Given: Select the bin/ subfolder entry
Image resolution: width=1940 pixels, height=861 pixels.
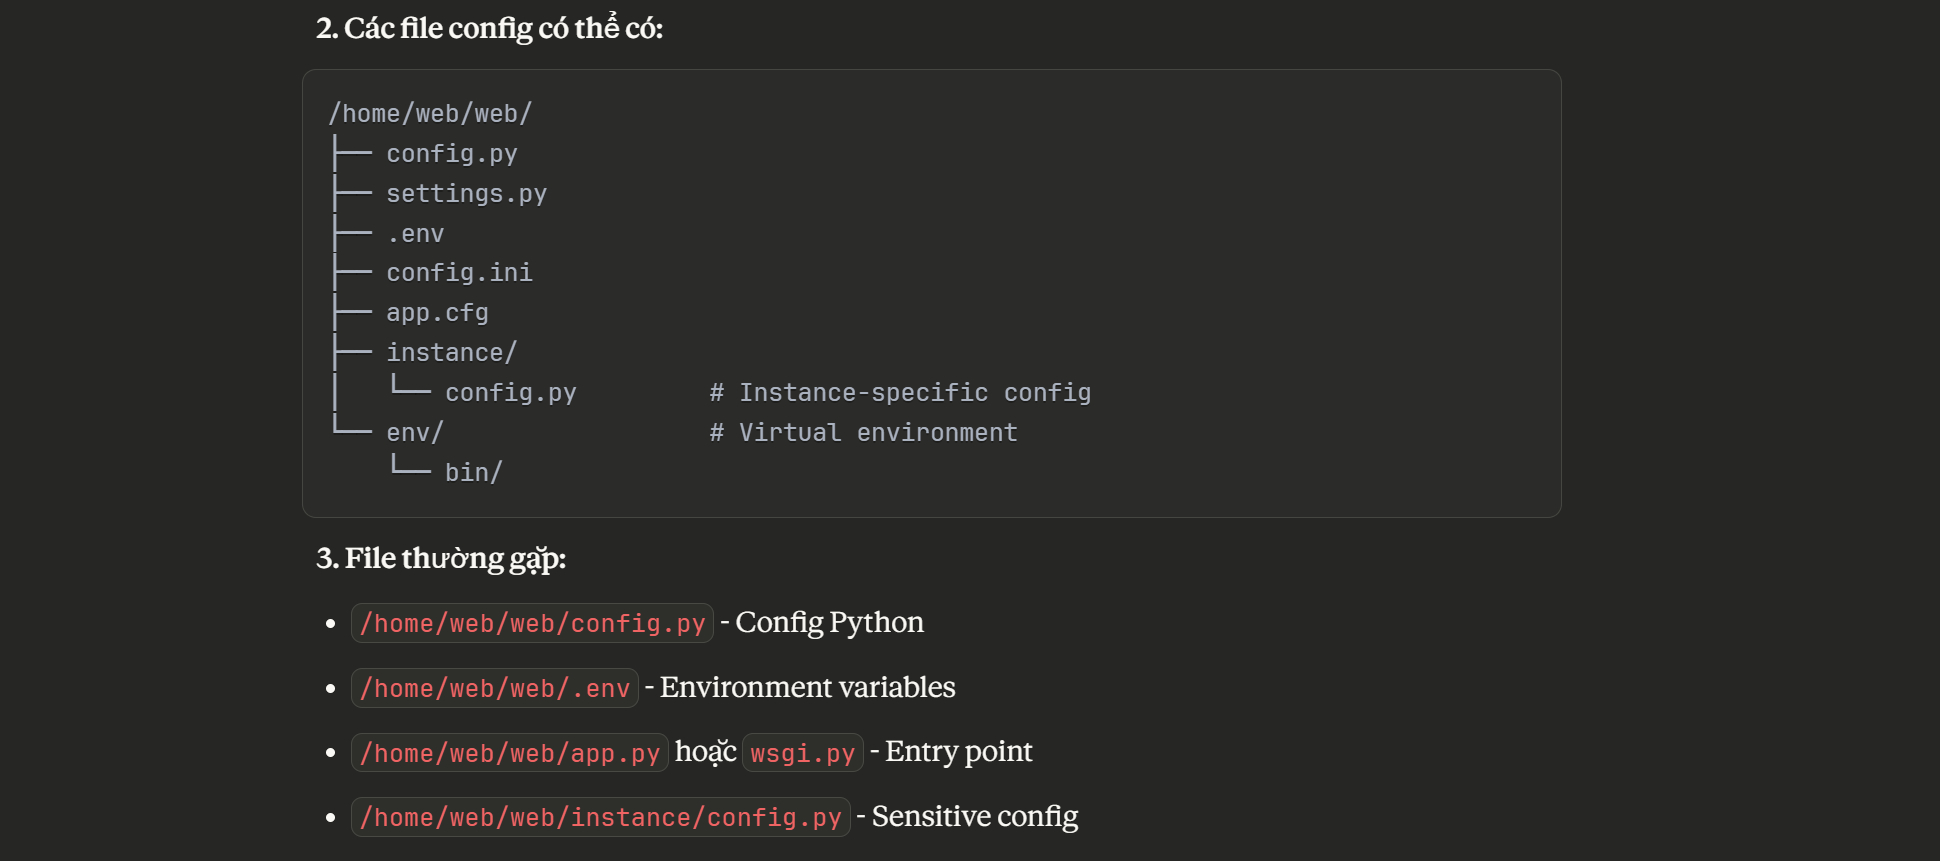Looking at the screenshot, I should coord(473,473).
